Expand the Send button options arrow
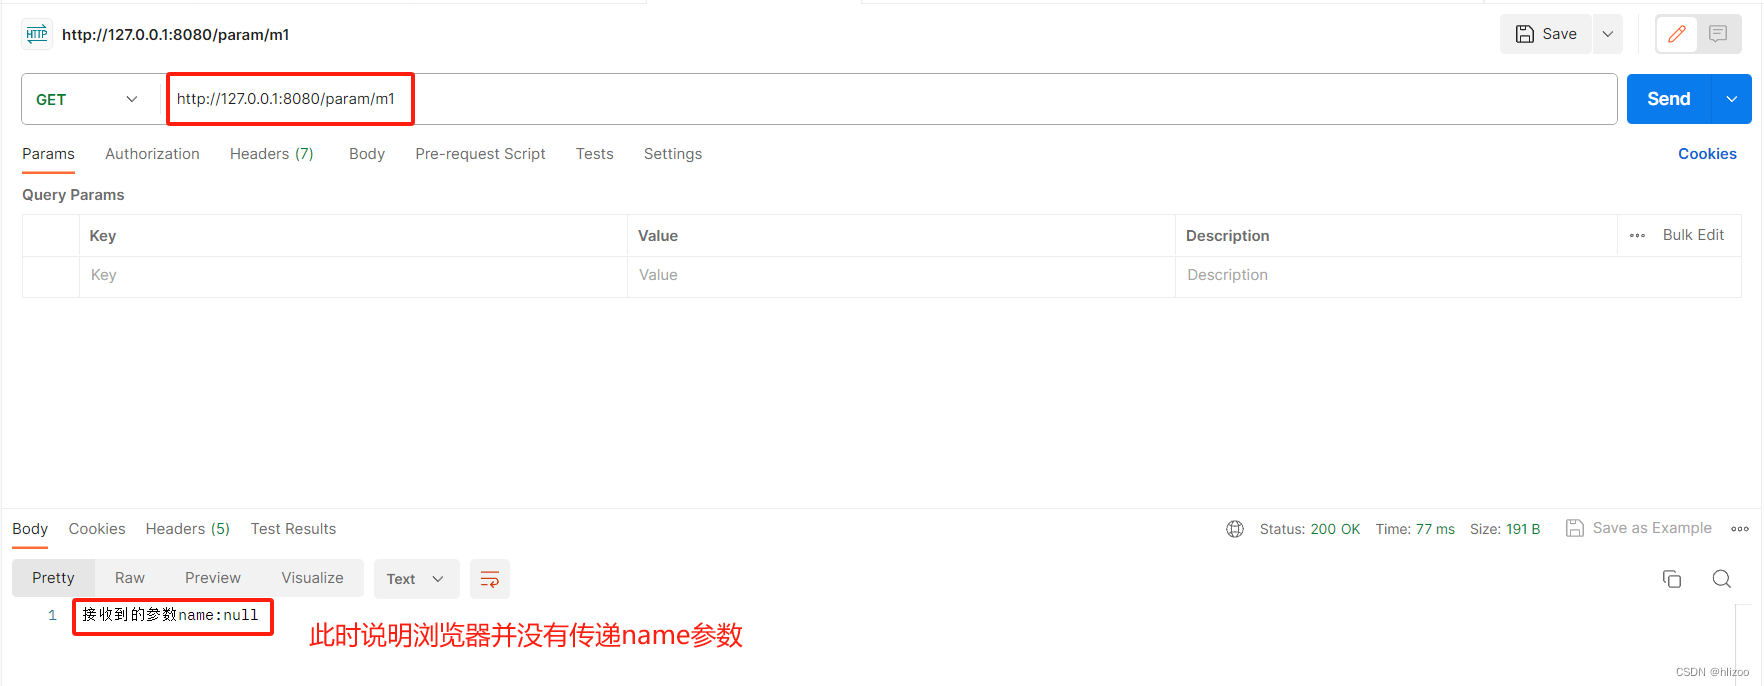This screenshot has width=1764, height=686. point(1732,99)
